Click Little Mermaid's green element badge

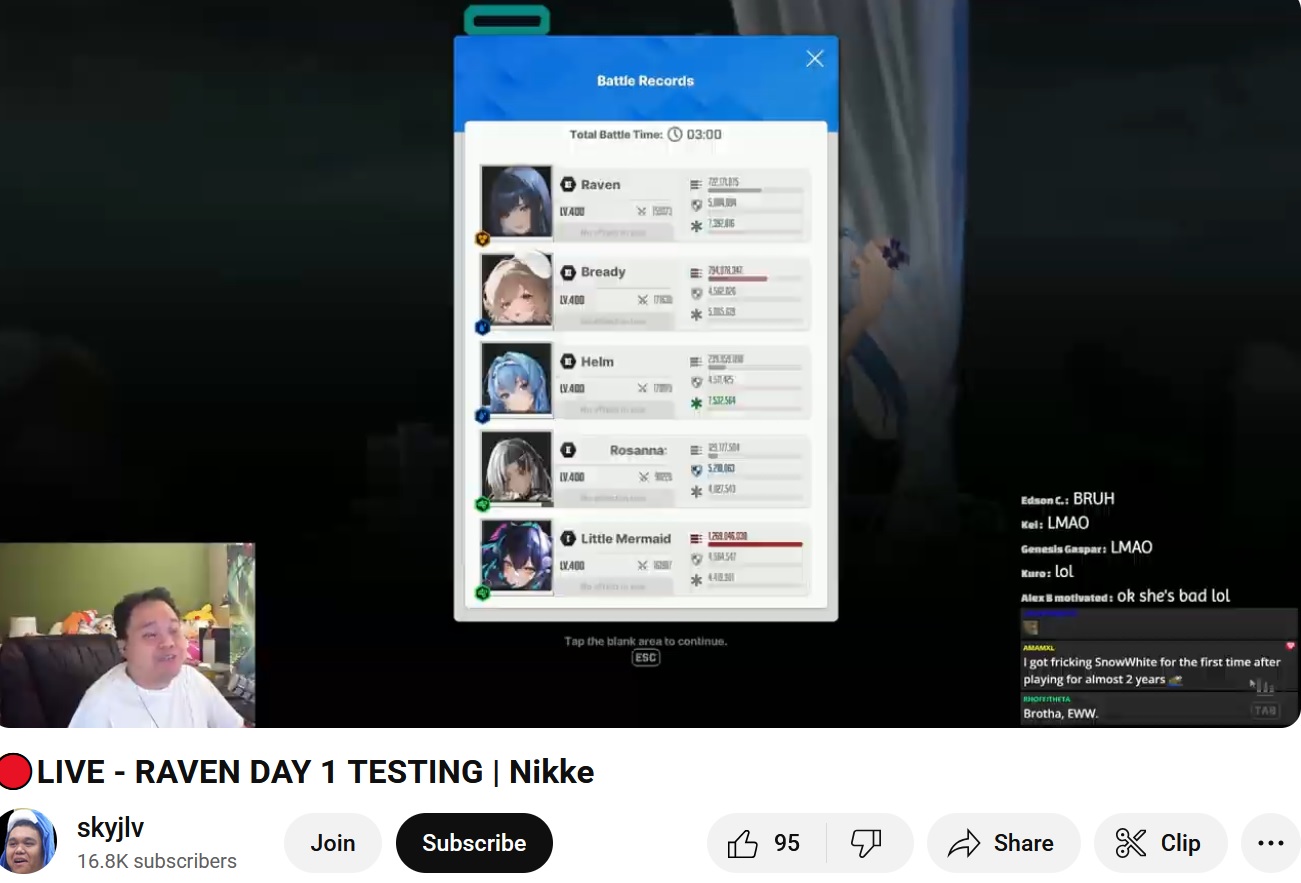point(482,593)
